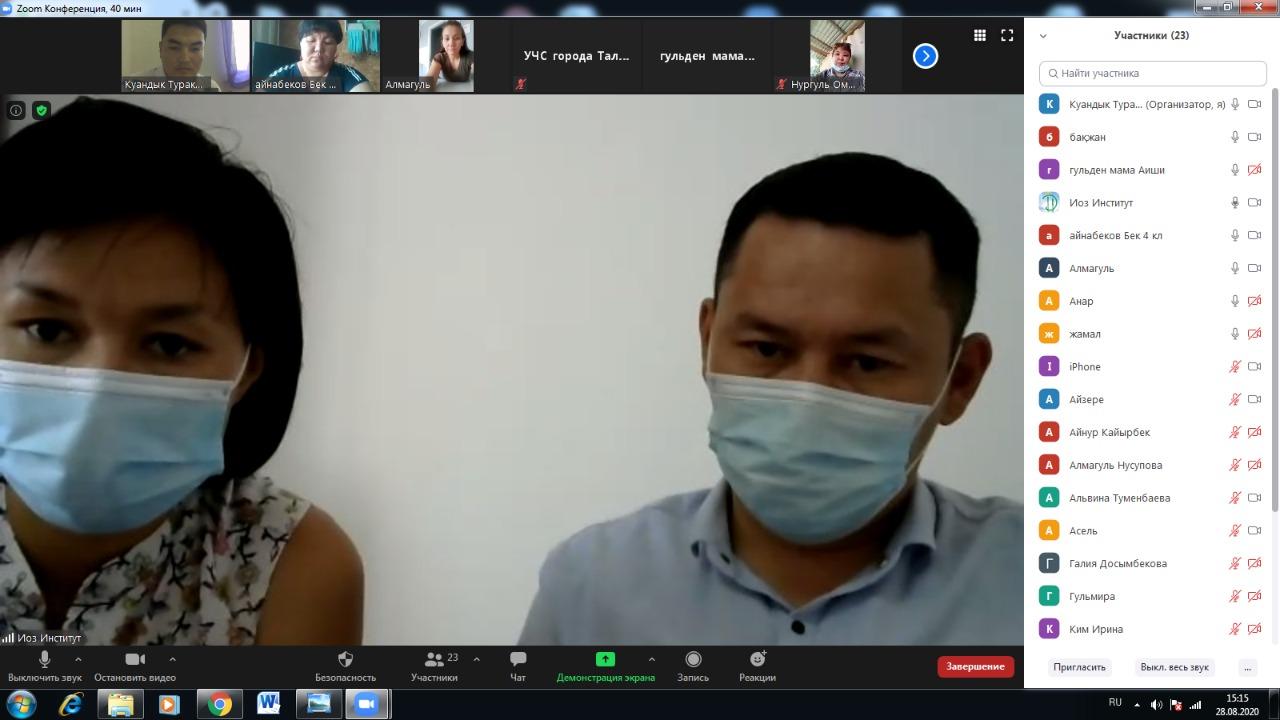Expand video options arrow next to camera
This screenshot has height=720, width=1280.
point(172,659)
